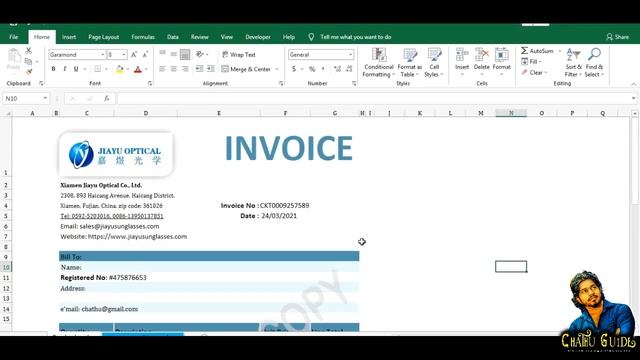Toggle Italic formatting

coord(64,69)
